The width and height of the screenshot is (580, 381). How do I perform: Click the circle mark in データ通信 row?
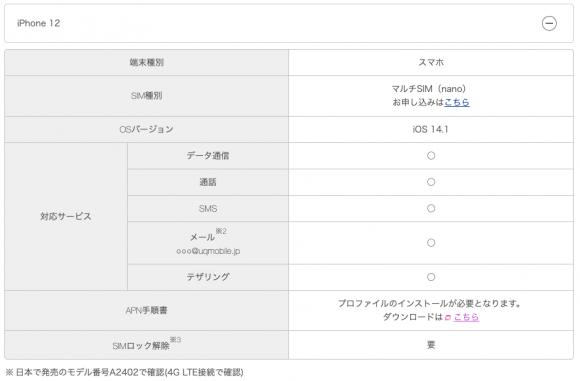tap(431, 156)
